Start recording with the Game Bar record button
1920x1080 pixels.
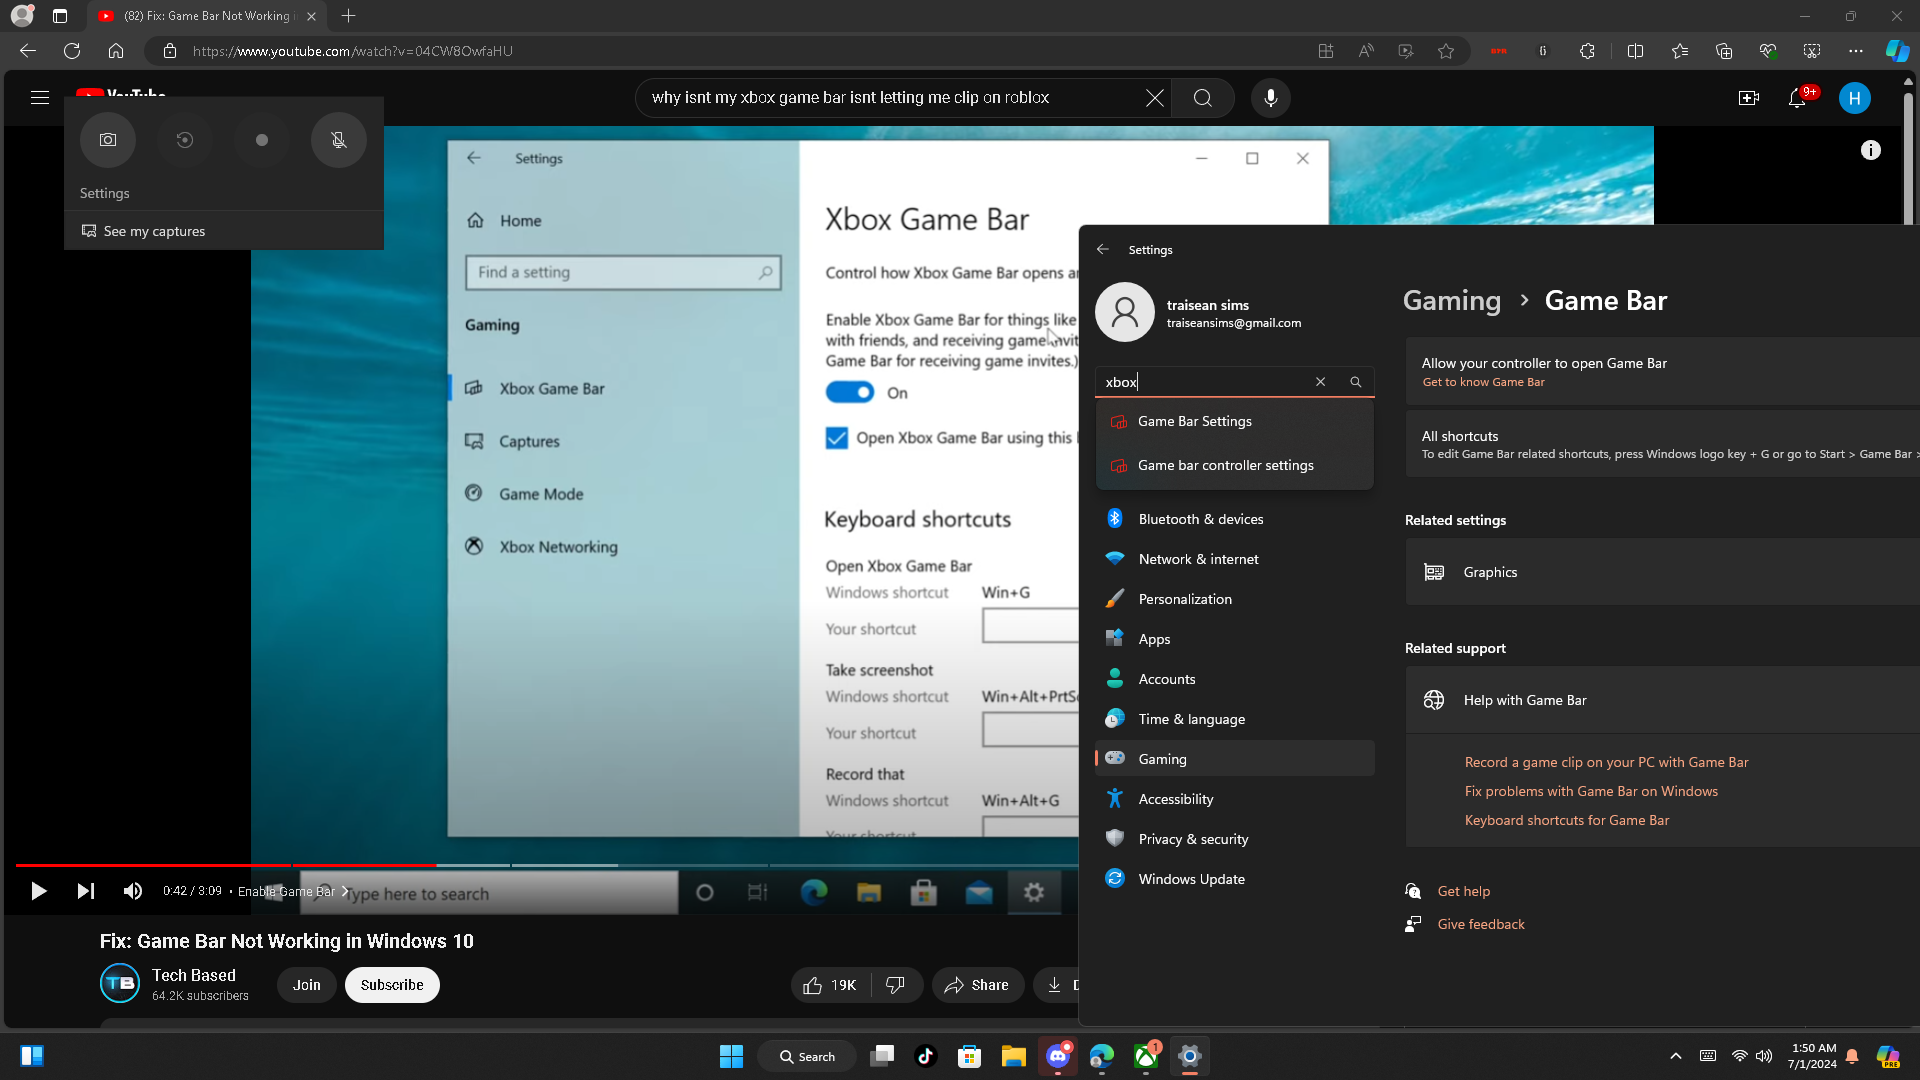(262, 140)
